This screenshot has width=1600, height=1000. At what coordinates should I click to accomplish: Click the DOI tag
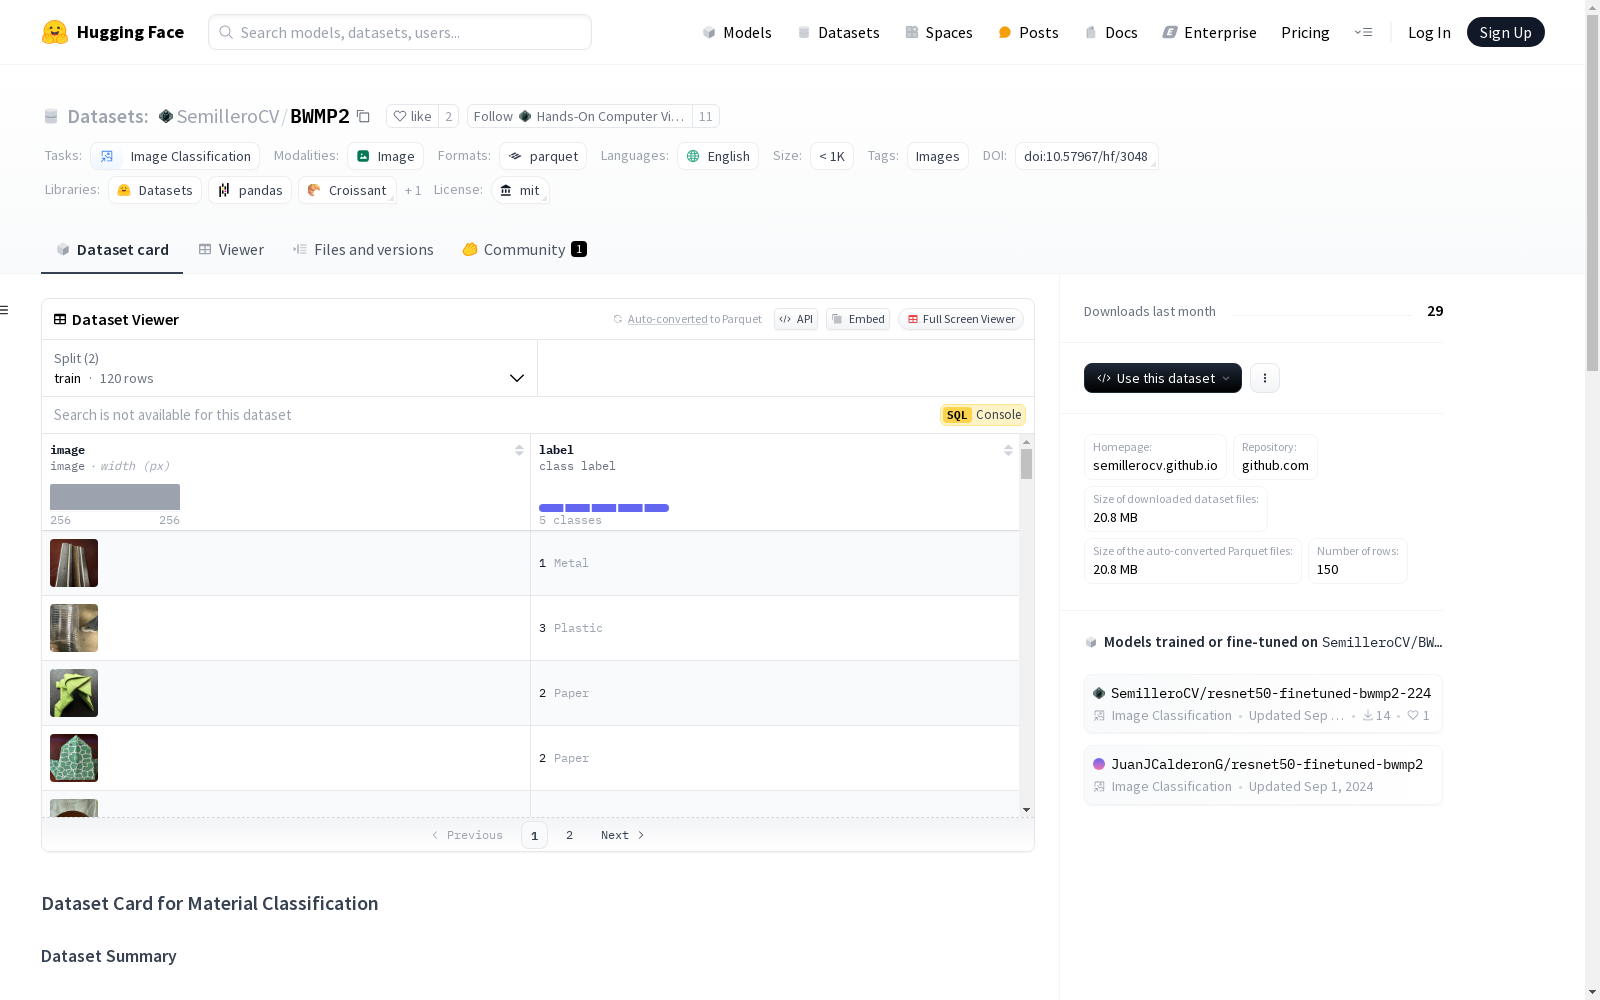(x=1086, y=156)
